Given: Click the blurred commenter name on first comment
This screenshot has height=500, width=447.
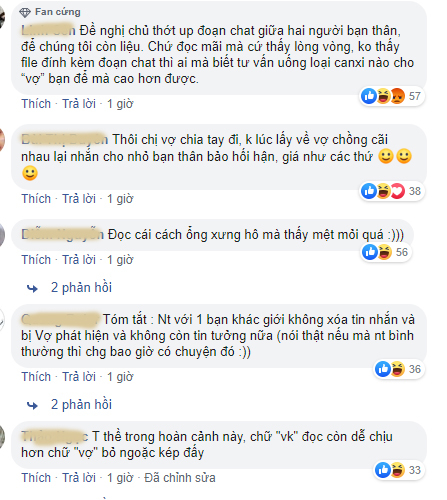Looking at the screenshot, I should click(x=48, y=31).
